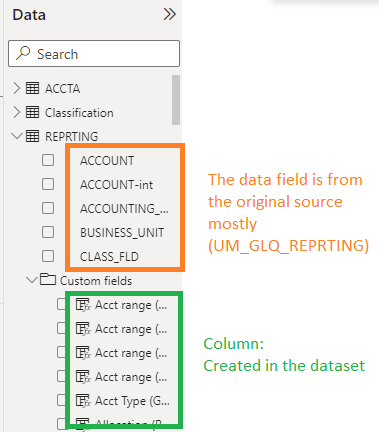This screenshot has width=379, height=432.
Task: Collapse the Custom fields folder chevron
Action: [x=32, y=280]
